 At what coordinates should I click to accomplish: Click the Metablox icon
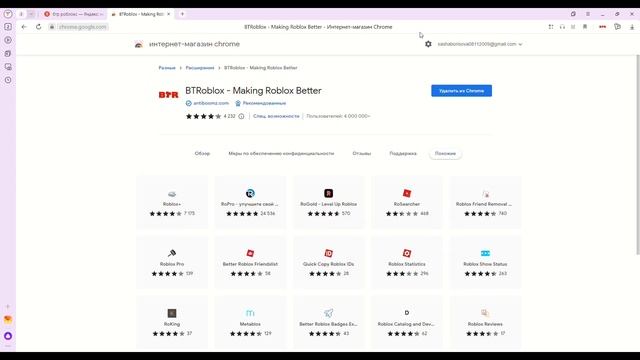250,313
